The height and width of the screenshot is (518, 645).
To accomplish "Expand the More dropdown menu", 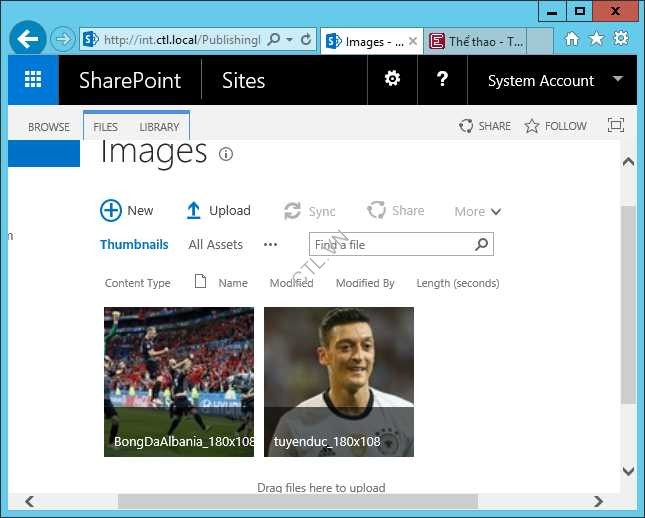I will (477, 211).
